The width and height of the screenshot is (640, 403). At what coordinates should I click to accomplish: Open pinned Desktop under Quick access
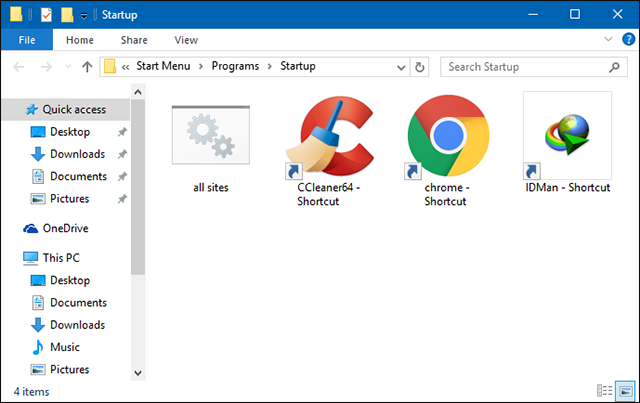[70, 132]
